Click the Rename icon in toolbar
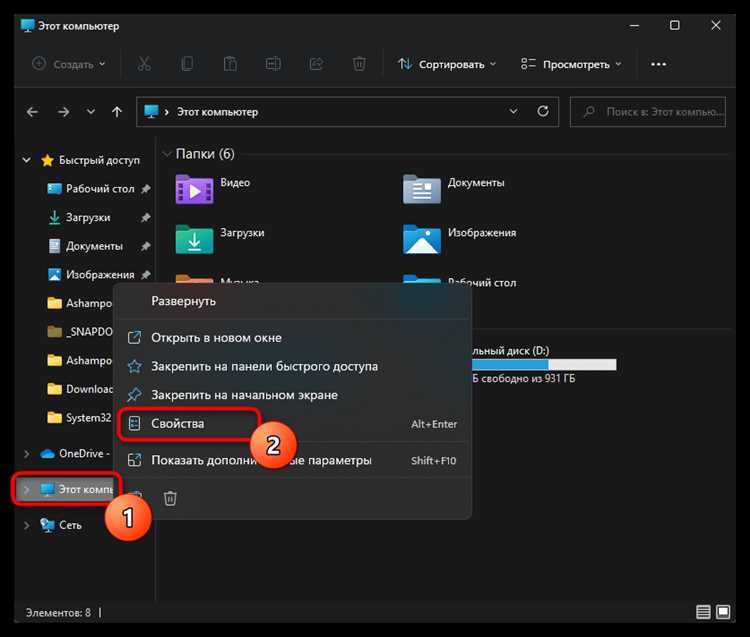The width and height of the screenshot is (750, 637). [x=273, y=64]
